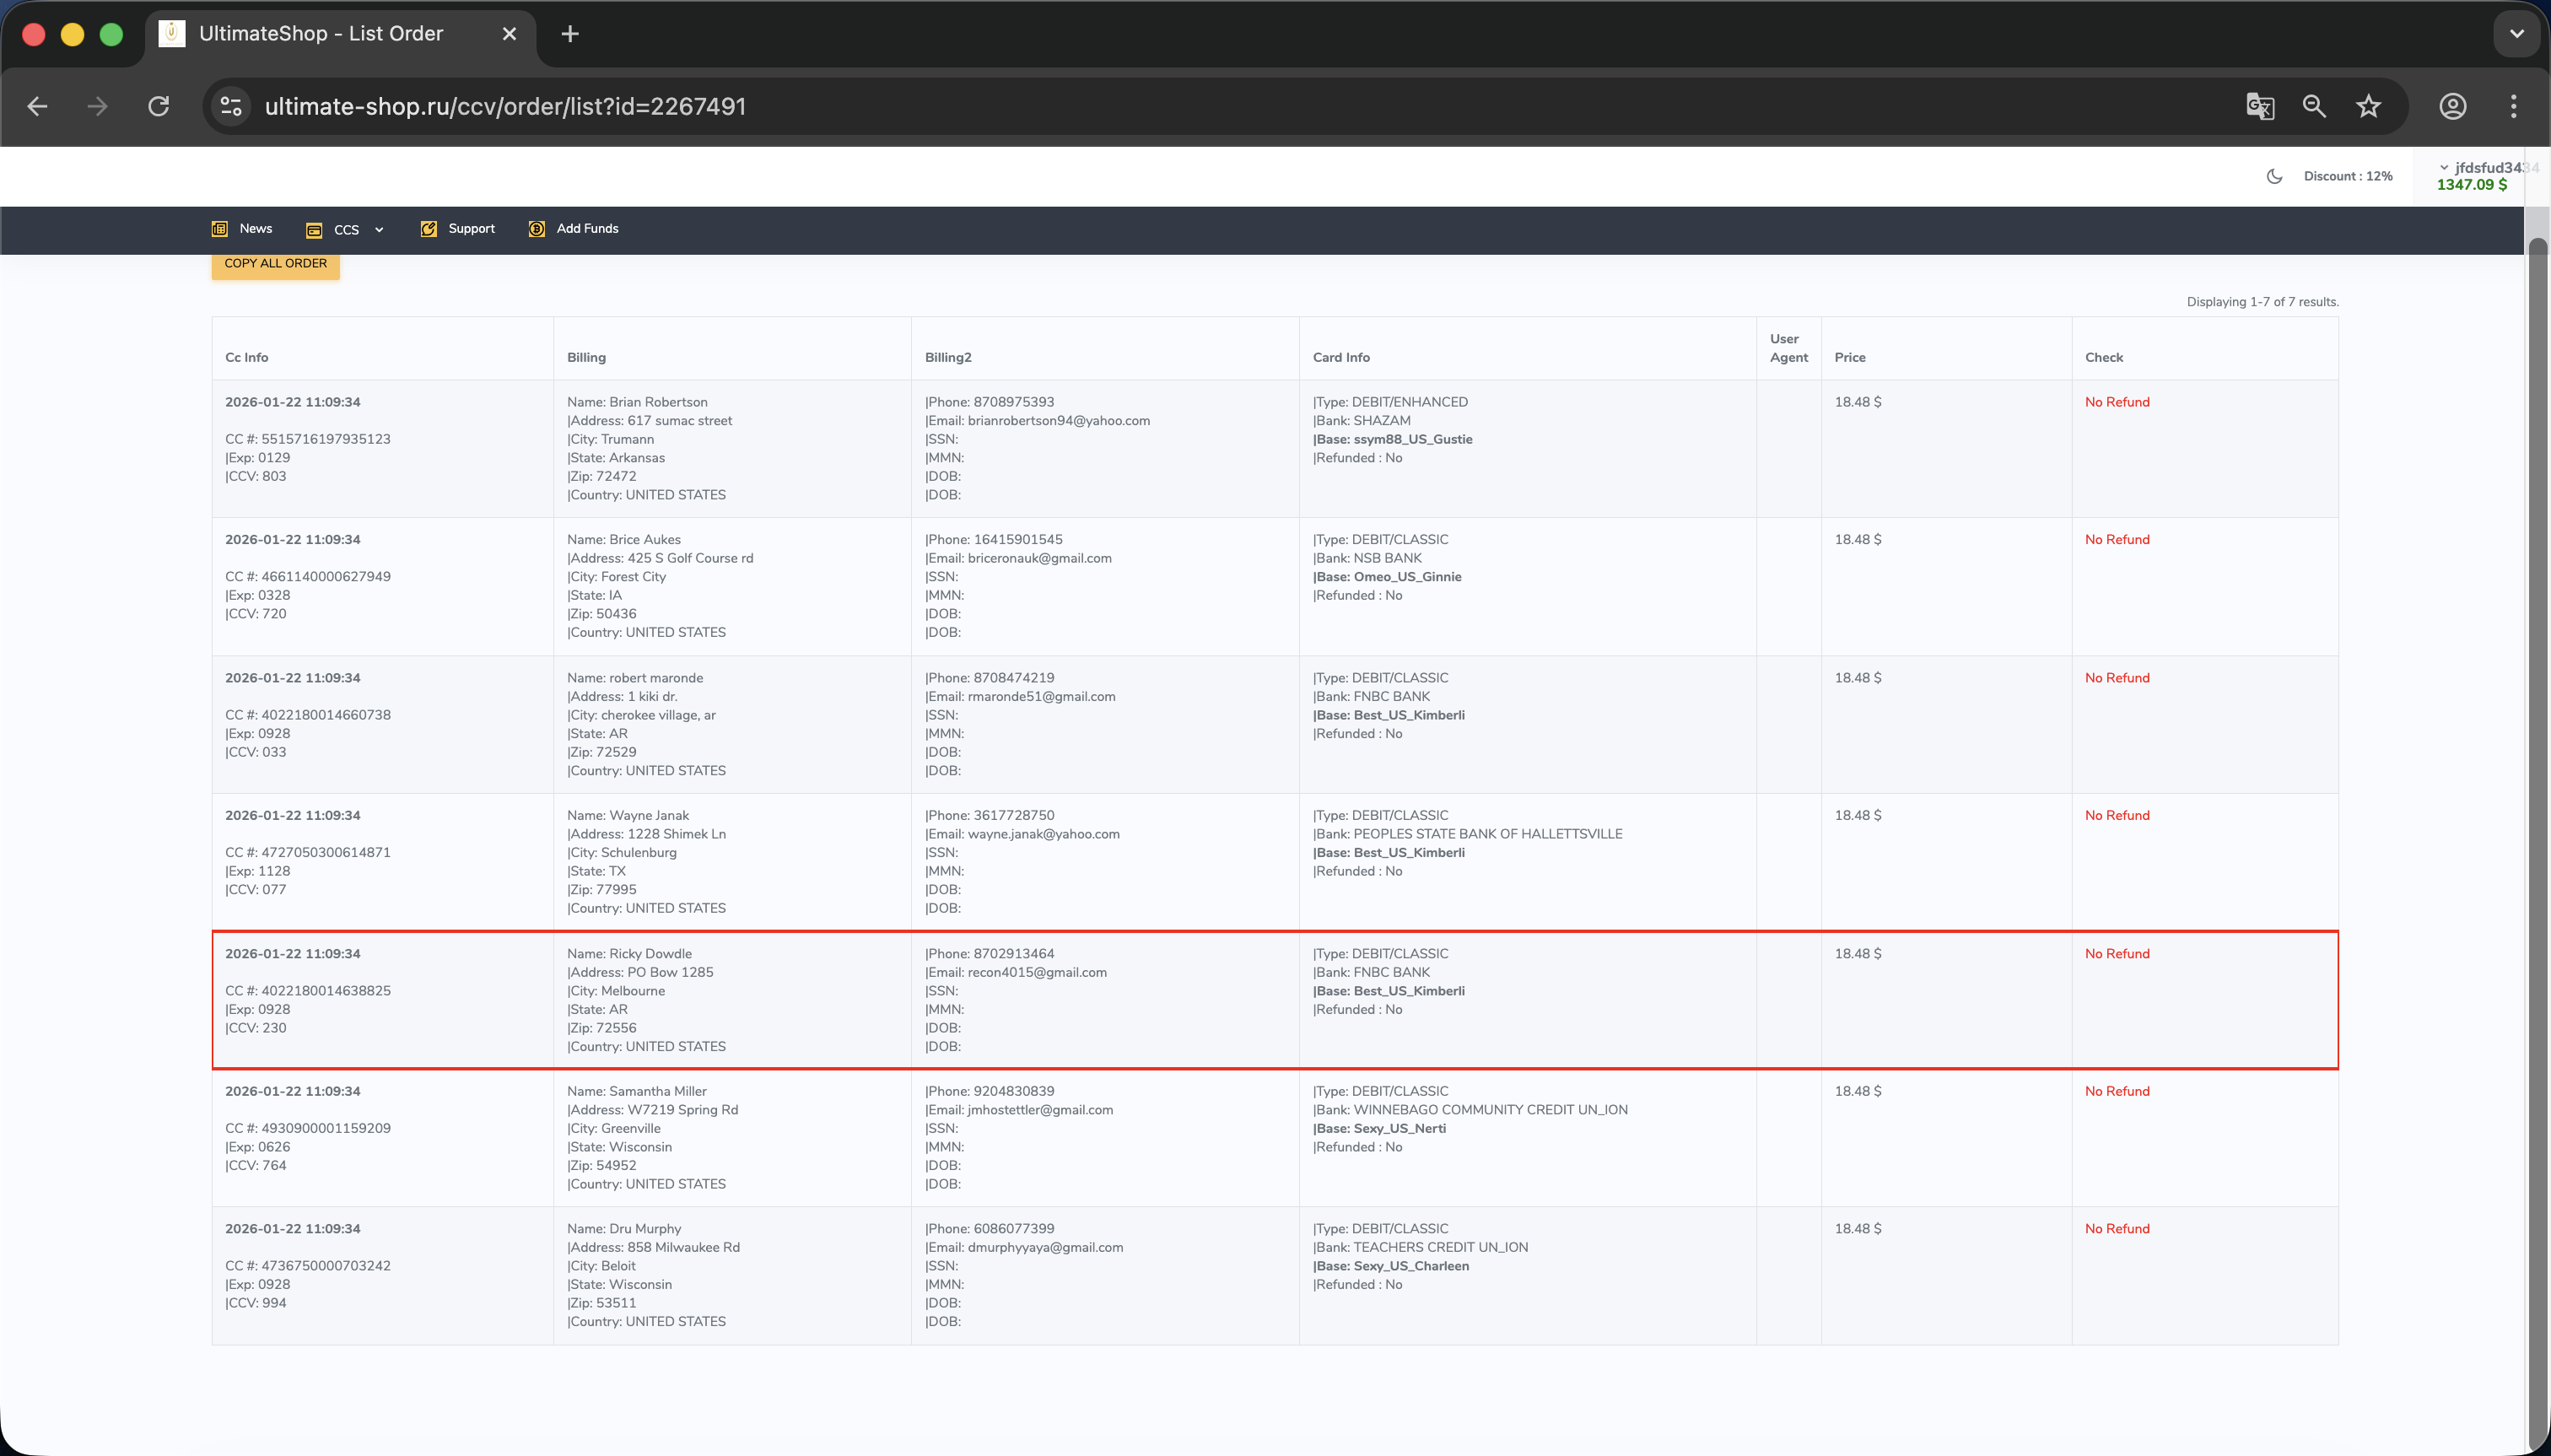Bookmark this page with the star icon
This screenshot has height=1456, width=2551.
click(x=2368, y=106)
